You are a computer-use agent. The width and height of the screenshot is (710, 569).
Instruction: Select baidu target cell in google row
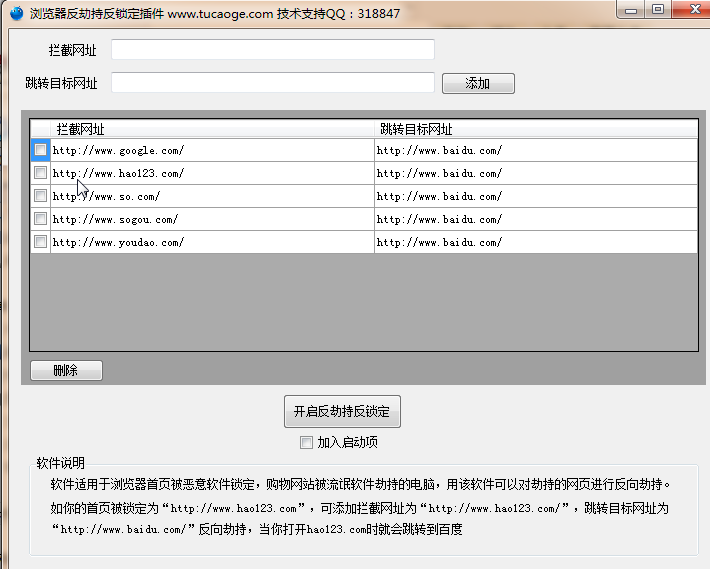(536, 150)
